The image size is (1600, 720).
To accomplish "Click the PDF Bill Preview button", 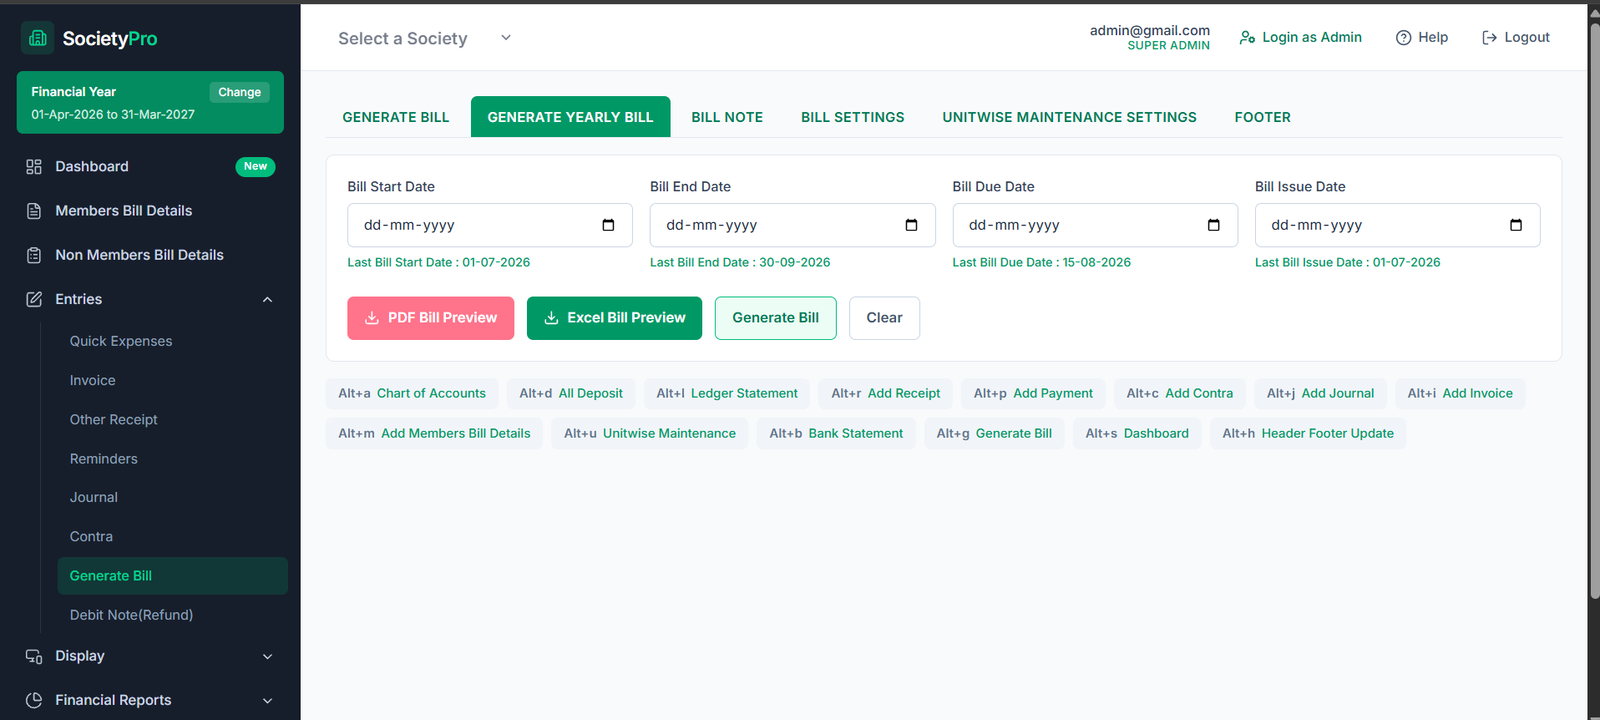I will click(x=431, y=318).
